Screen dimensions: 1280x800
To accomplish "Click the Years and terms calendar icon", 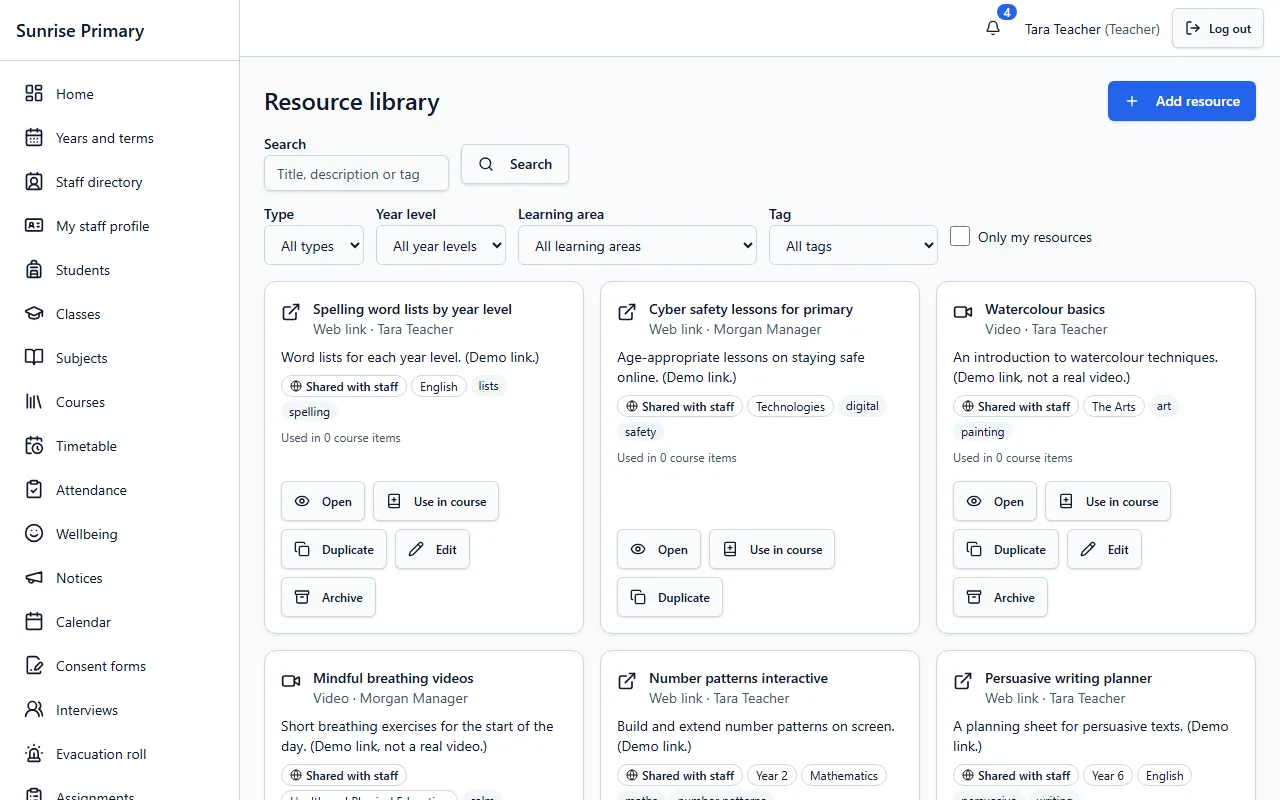I will point(34,137).
